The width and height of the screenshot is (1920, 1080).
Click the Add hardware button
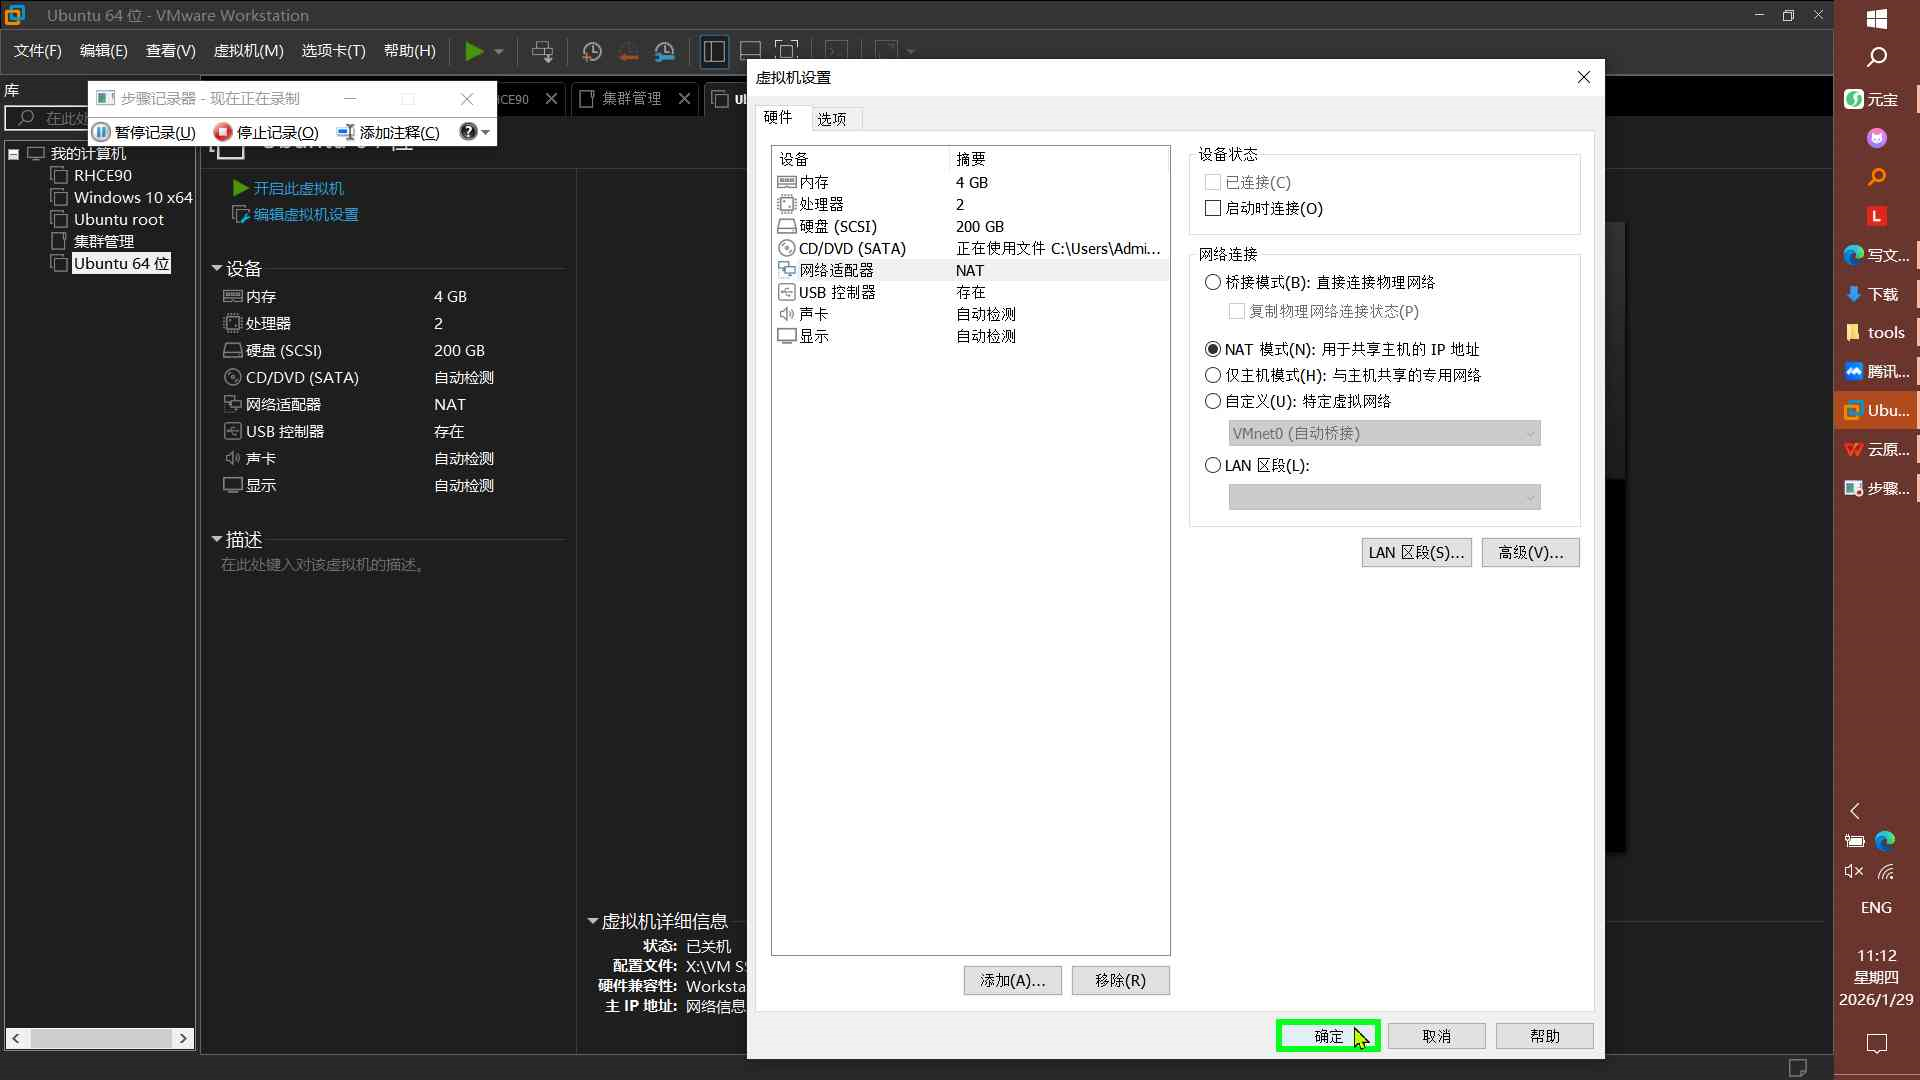click(1012, 980)
